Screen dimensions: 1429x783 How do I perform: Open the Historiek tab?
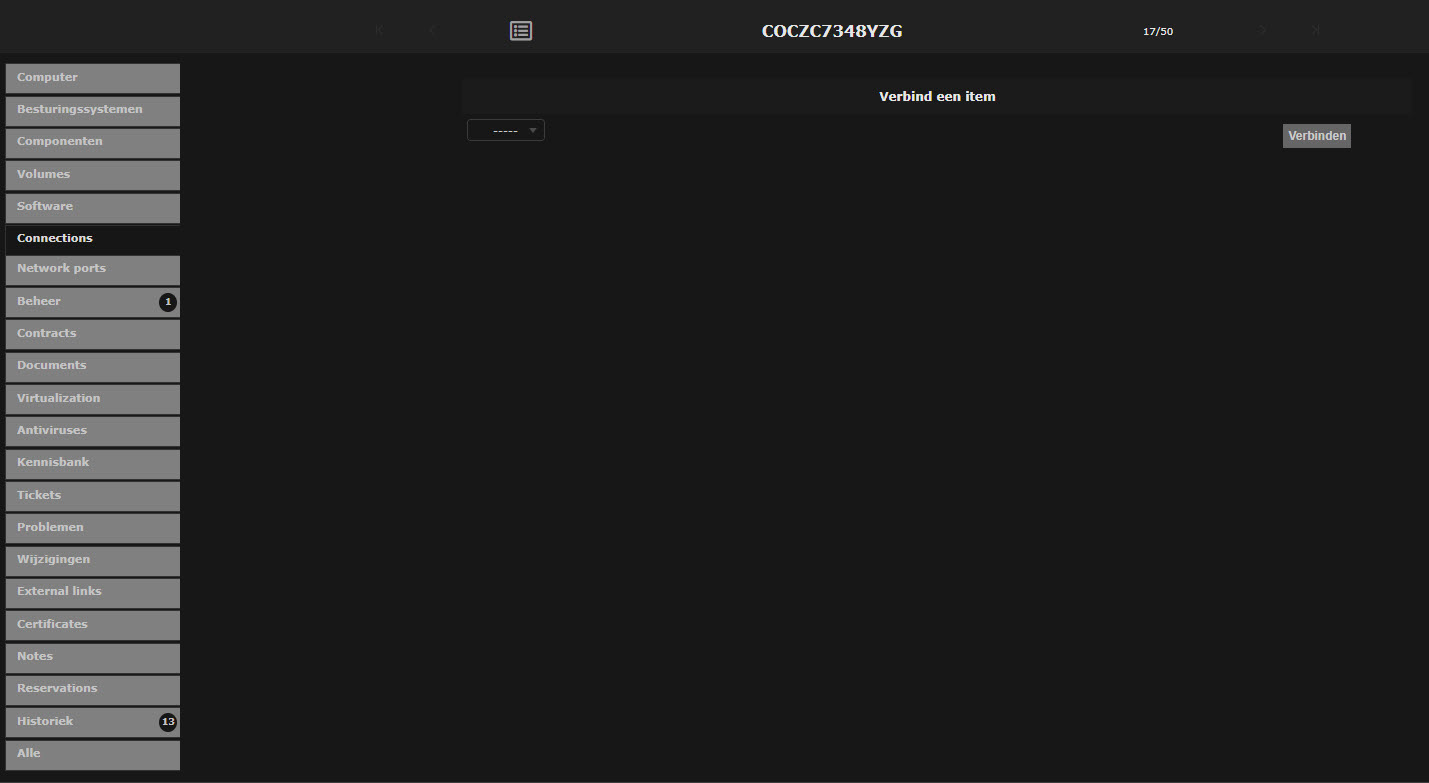click(93, 722)
